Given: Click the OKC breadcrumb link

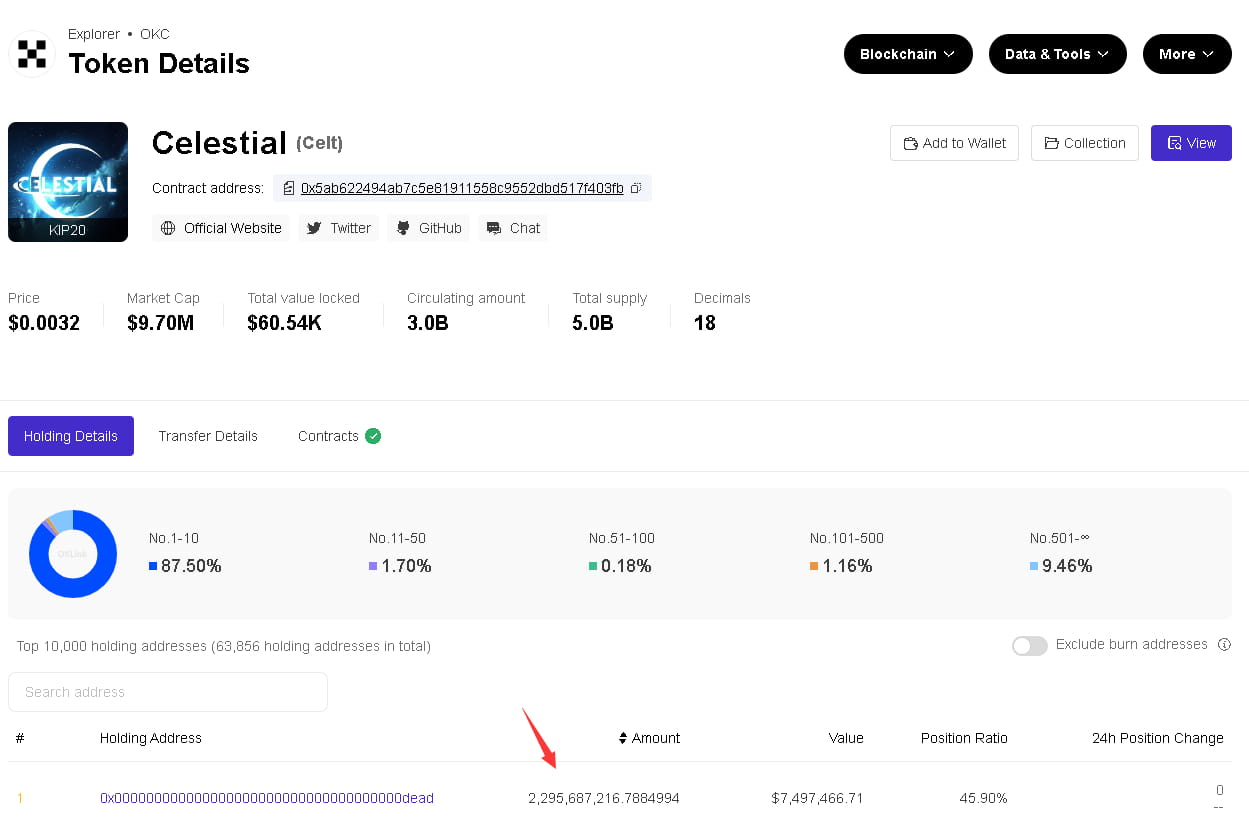Looking at the screenshot, I should (x=155, y=34).
